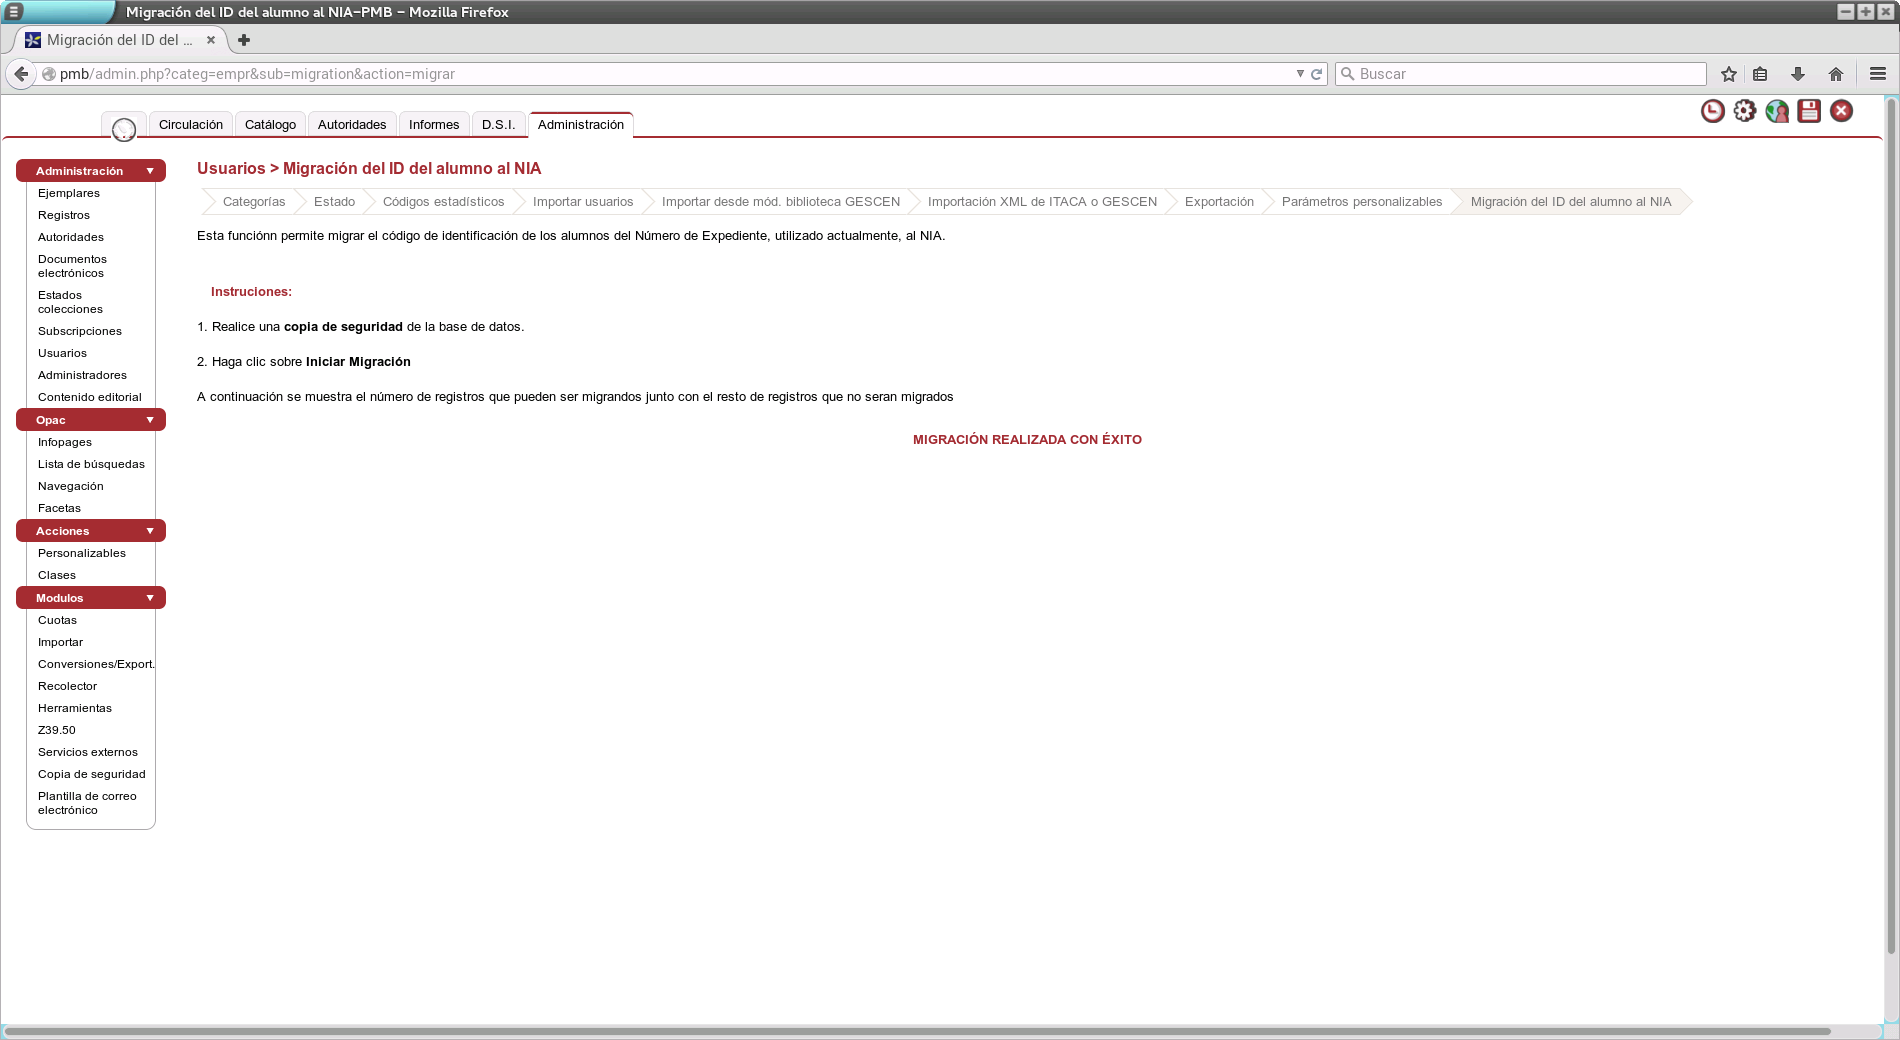Reload the page with the refresh icon

tap(1317, 74)
